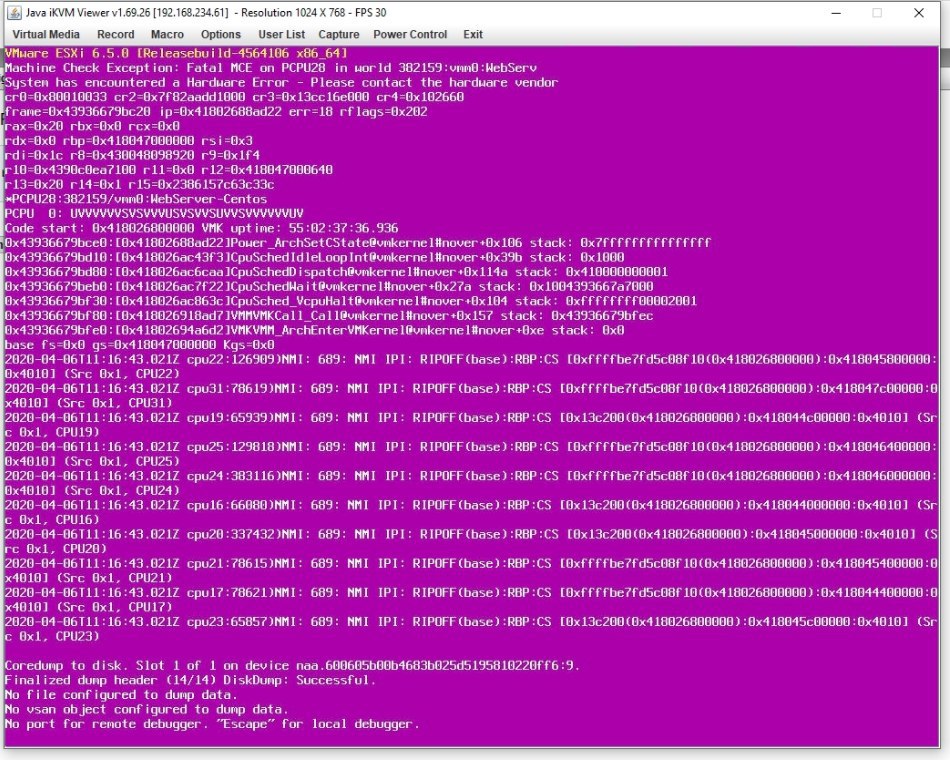The image size is (950, 760).
Task: Click the Machine Check Exception line
Action: (x=271, y=68)
